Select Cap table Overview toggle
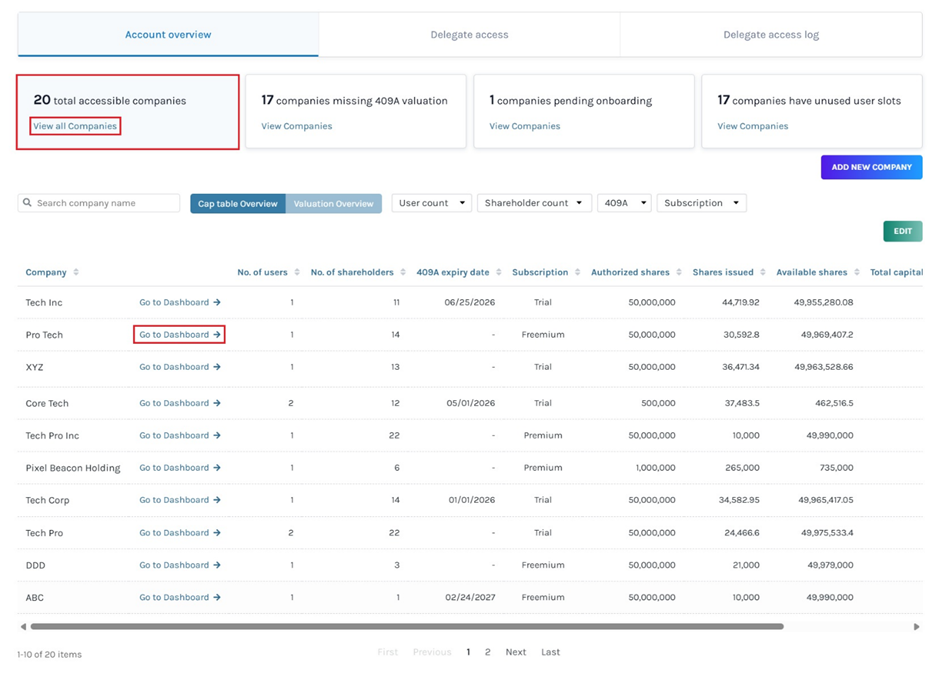The height and width of the screenshot is (680, 939). [x=238, y=204]
